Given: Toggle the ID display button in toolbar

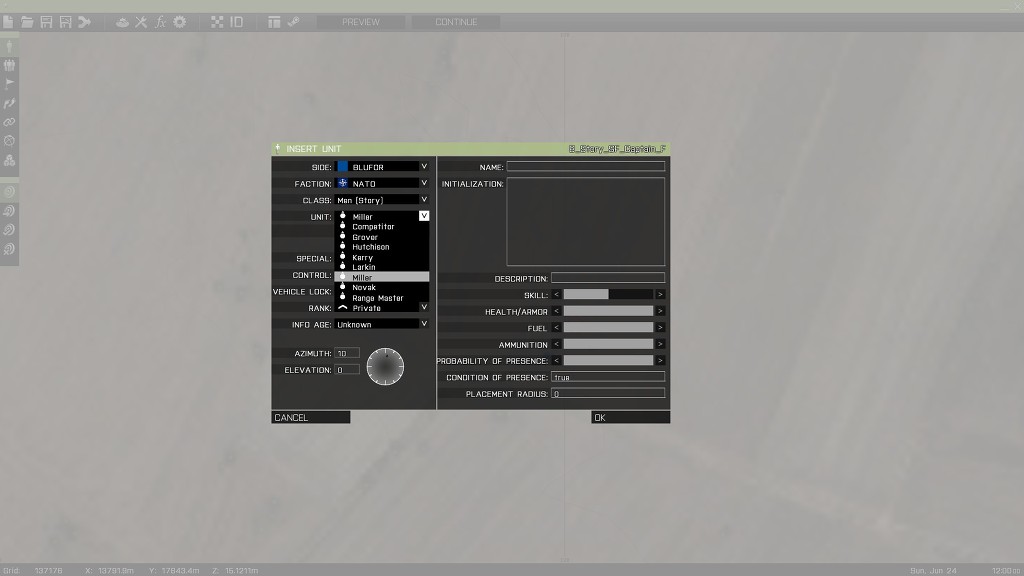Looking at the screenshot, I should coord(237,22).
